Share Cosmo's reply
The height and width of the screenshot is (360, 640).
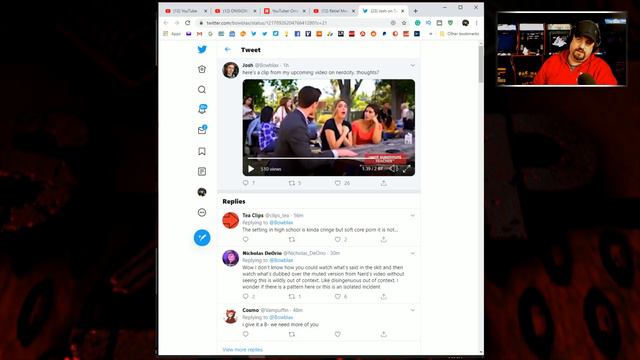click(384, 334)
